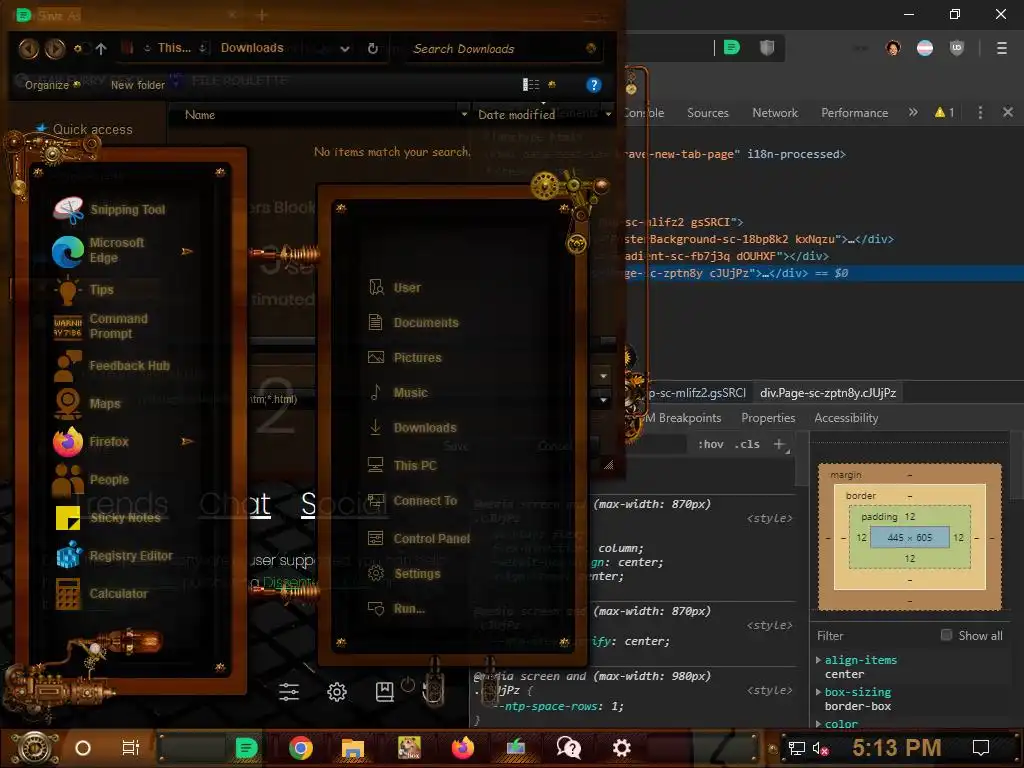
Task: Create a New folder
Action: [x=137, y=85]
